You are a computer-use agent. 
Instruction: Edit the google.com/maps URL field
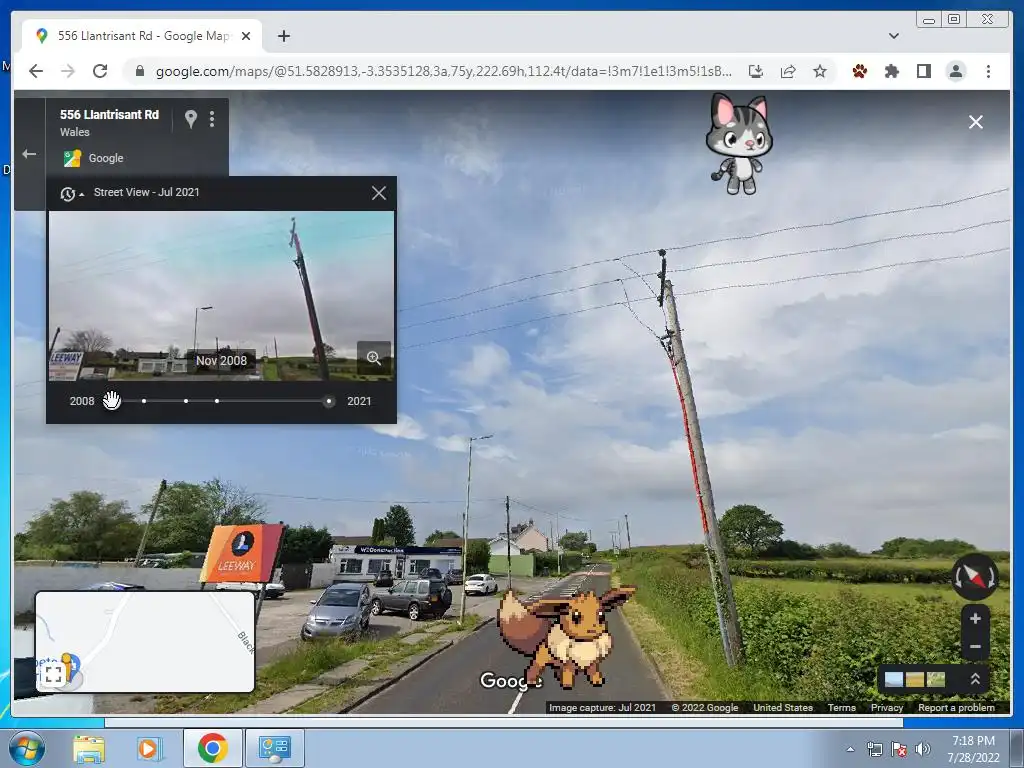point(443,71)
